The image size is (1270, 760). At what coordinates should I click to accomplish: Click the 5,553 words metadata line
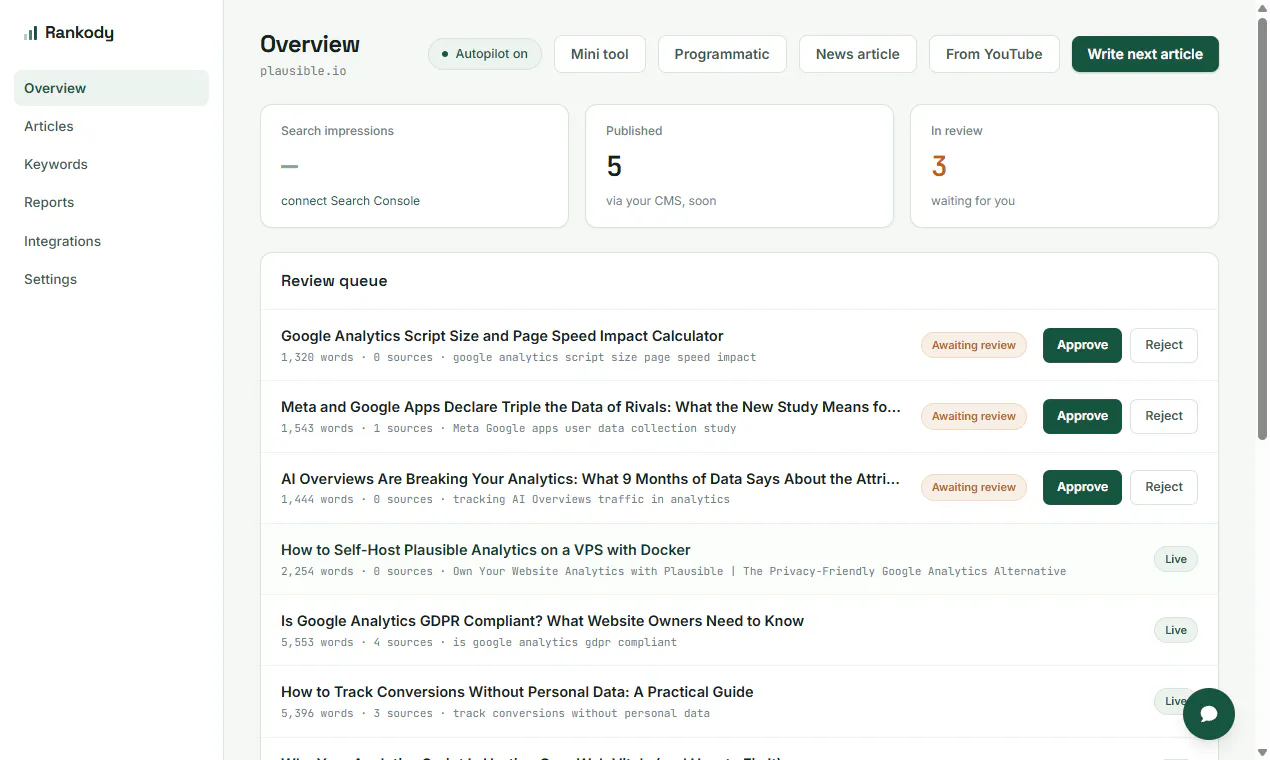tap(479, 642)
